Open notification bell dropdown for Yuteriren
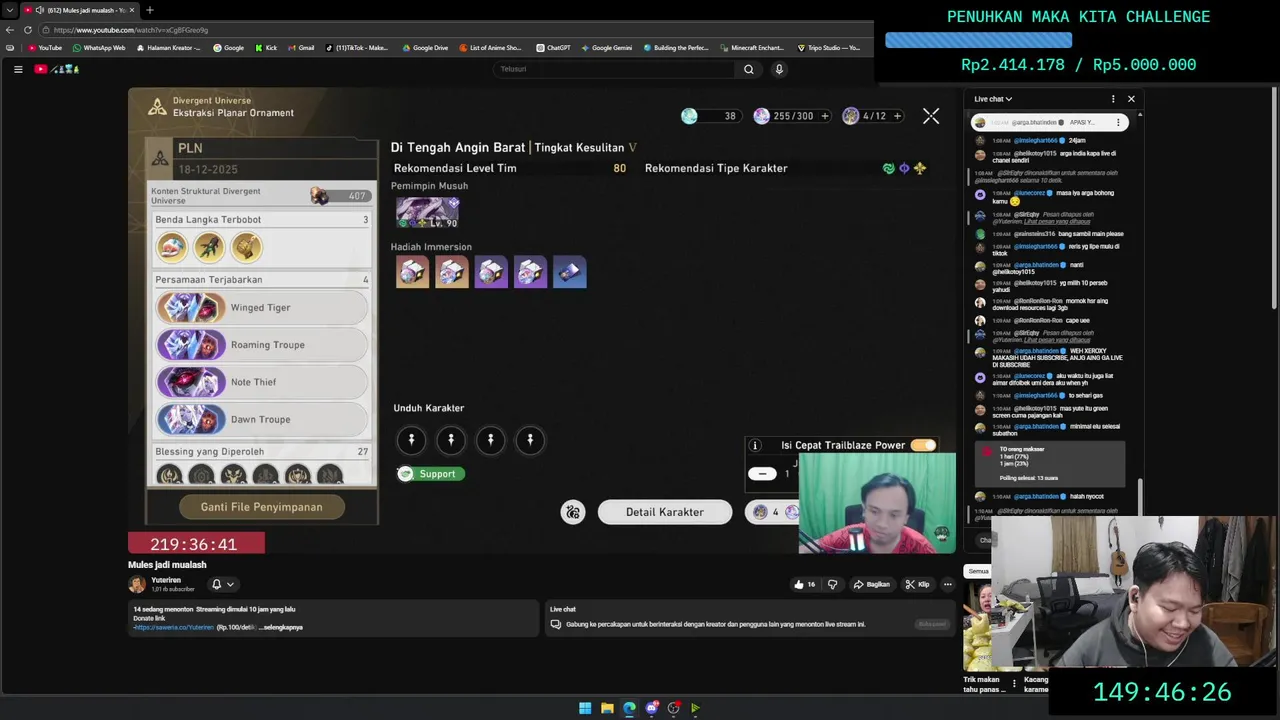Image resolution: width=1280 pixels, height=720 pixels. click(x=222, y=584)
